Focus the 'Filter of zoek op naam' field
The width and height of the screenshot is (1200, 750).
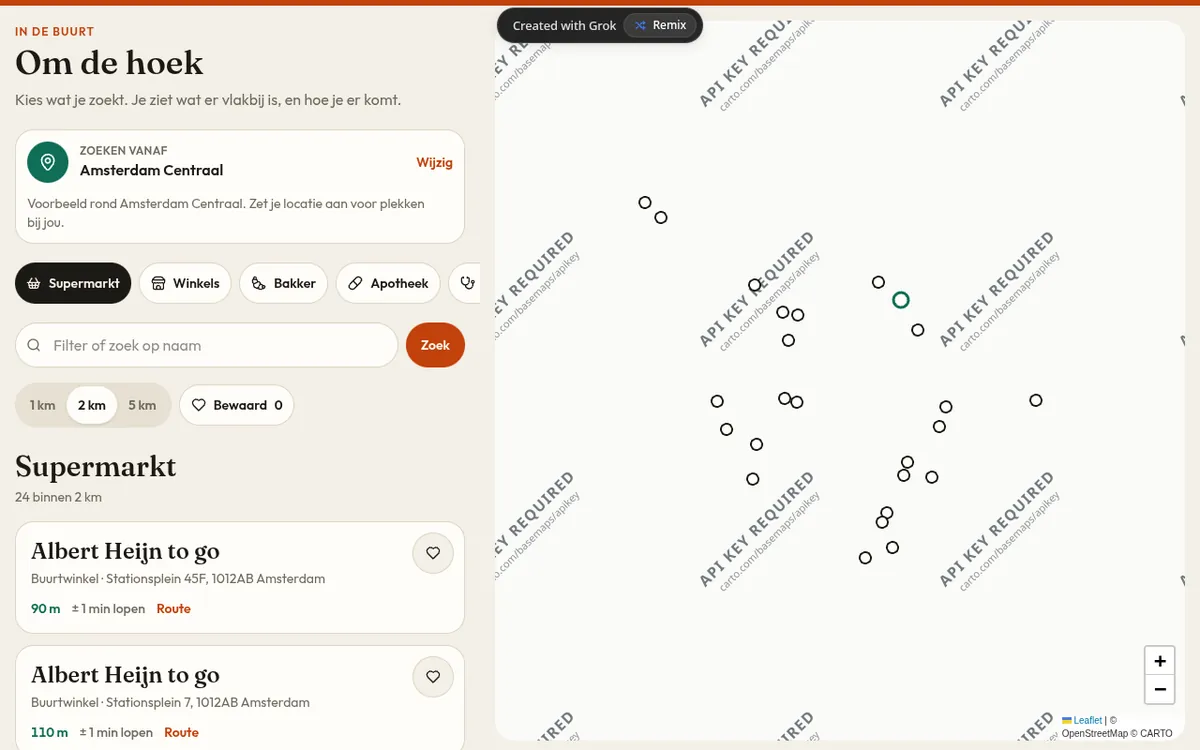coord(207,345)
